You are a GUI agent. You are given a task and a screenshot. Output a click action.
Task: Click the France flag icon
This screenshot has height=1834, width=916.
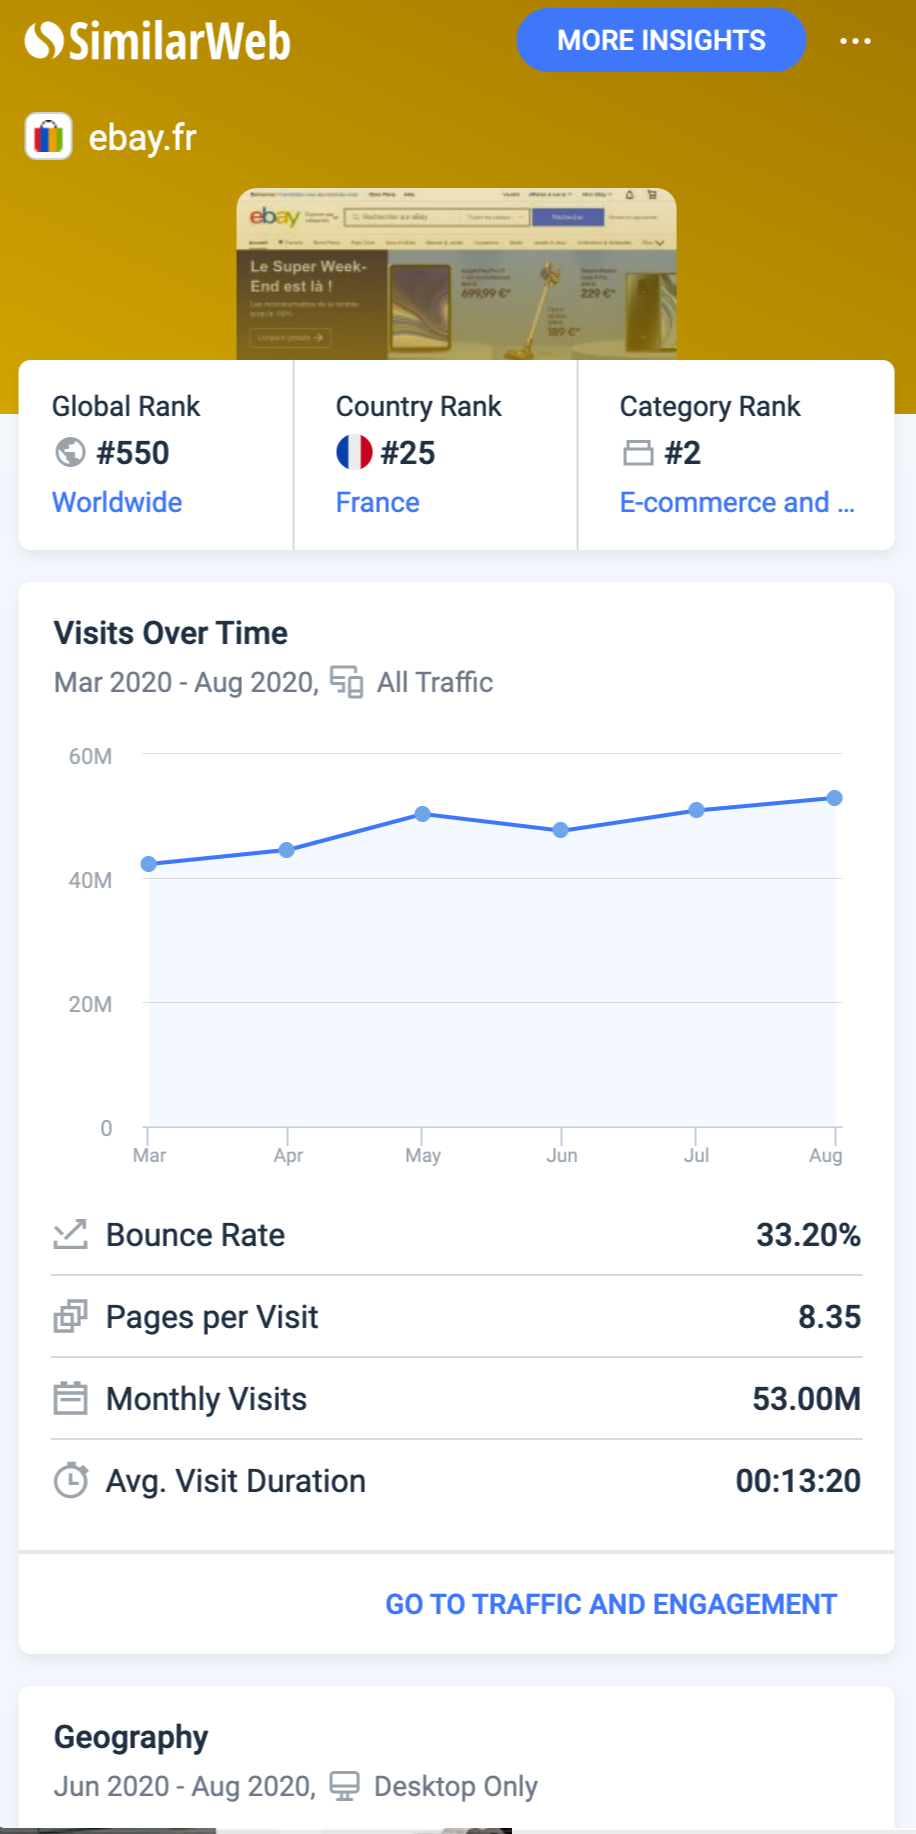coord(354,453)
